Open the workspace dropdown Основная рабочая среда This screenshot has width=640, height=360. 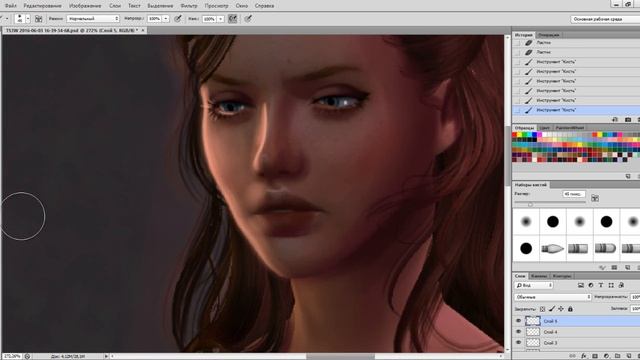tap(605, 19)
